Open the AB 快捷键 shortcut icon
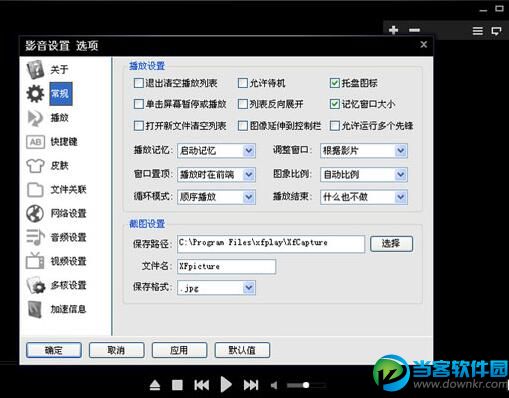Viewport: 509px width, 398px height. coord(35,142)
